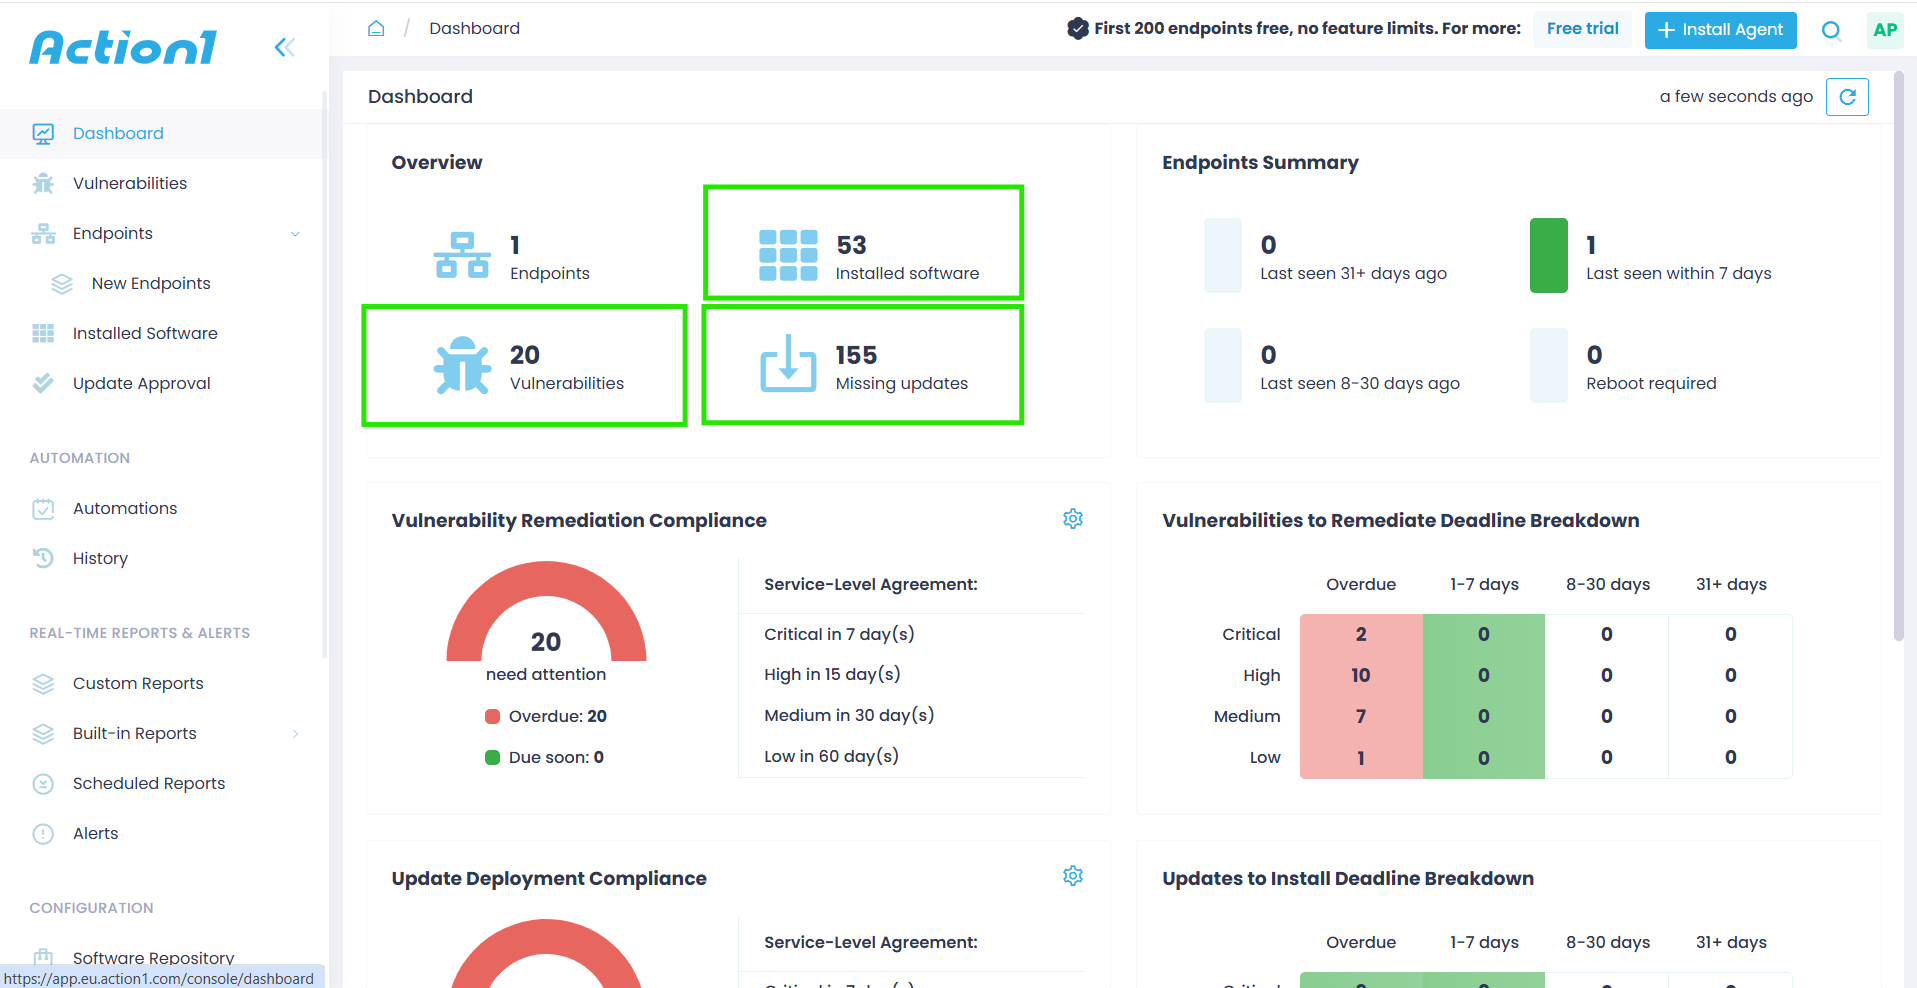
Task: Select Update Approval in sidebar
Action: coord(141,383)
